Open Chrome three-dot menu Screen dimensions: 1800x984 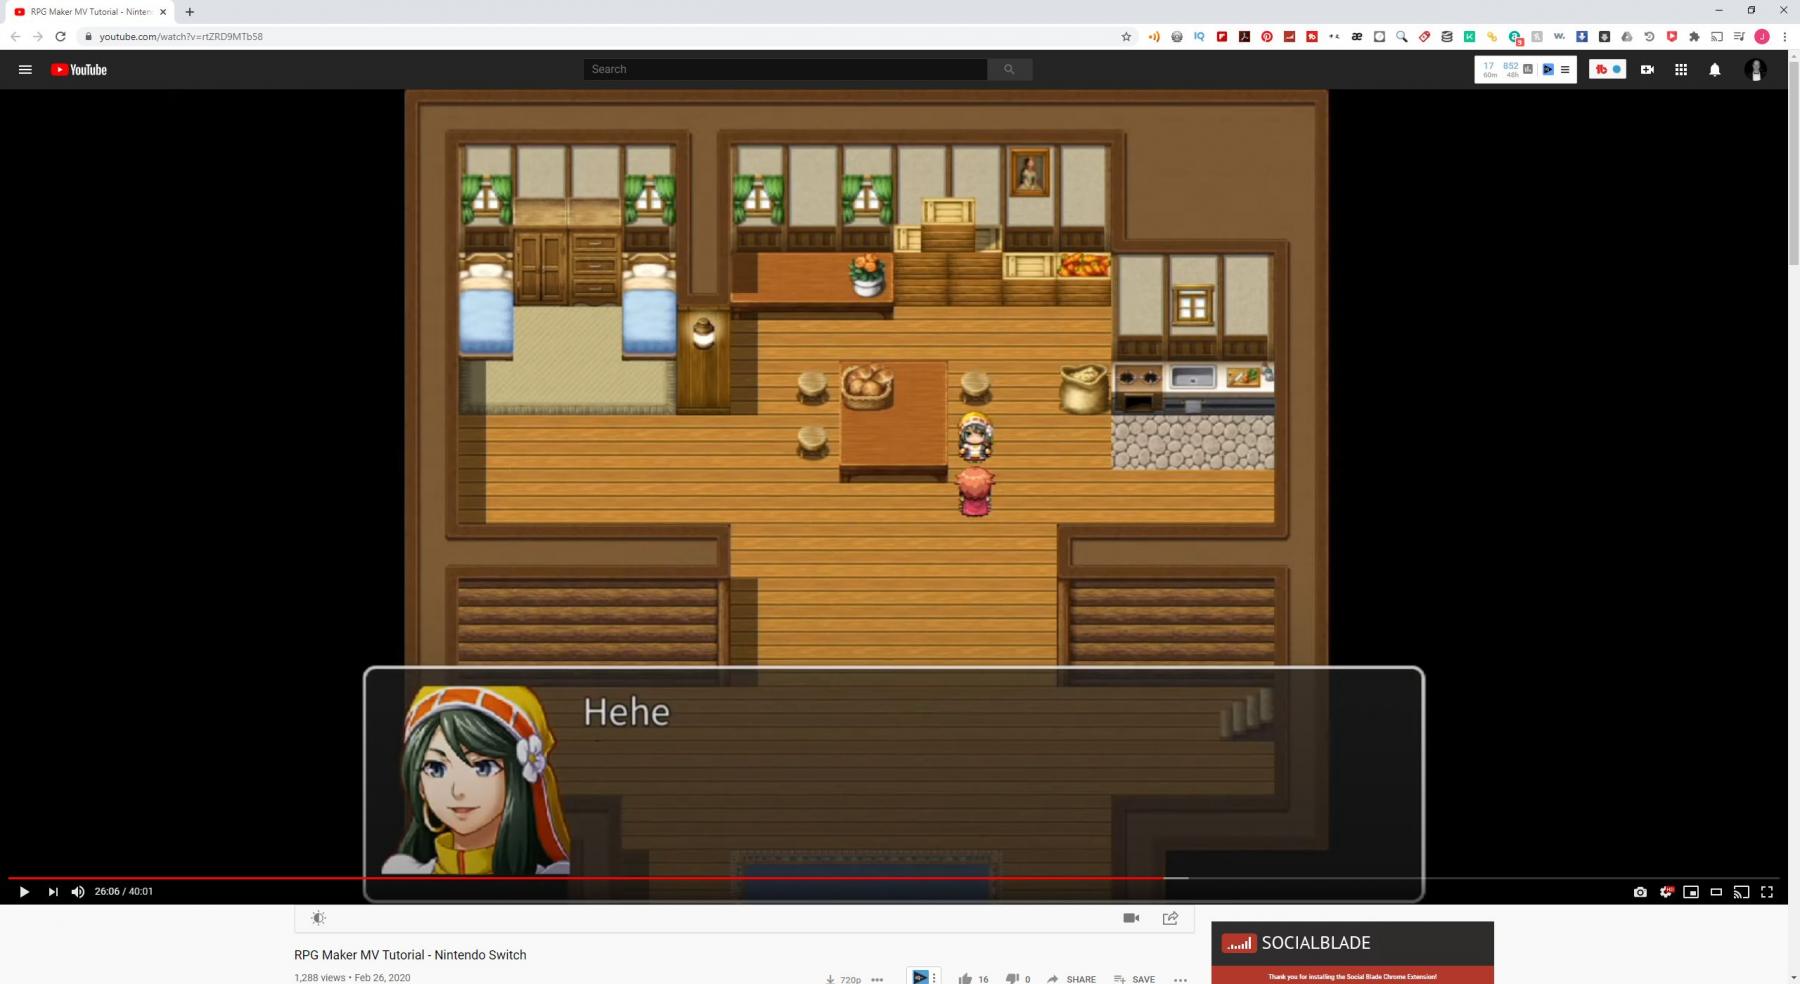[x=1784, y=37]
